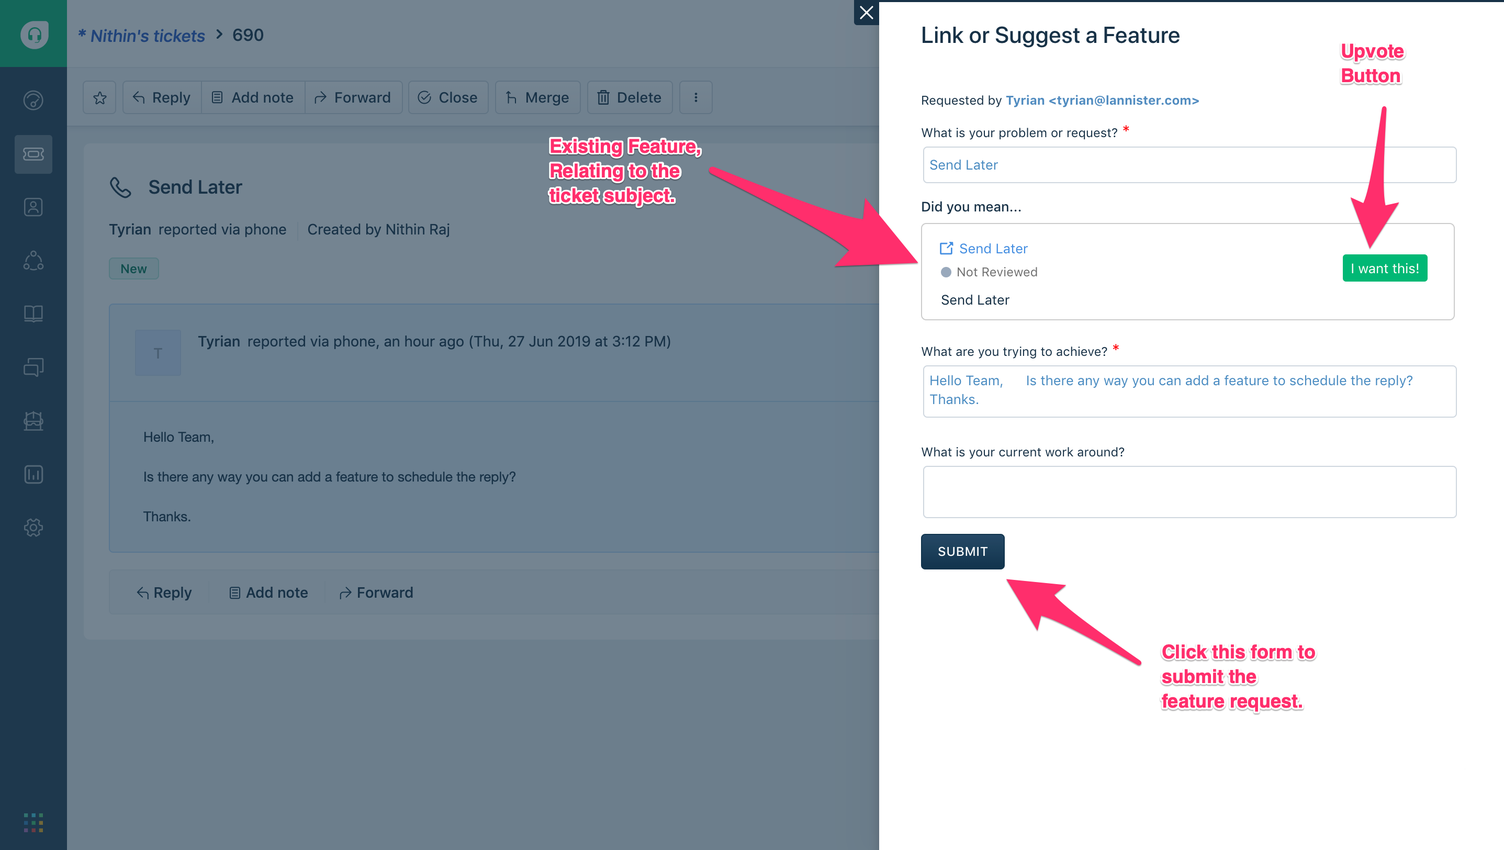Click the 'New' status badge on the ticket
This screenshot has height=850, width=1504.
pos(133,268)
